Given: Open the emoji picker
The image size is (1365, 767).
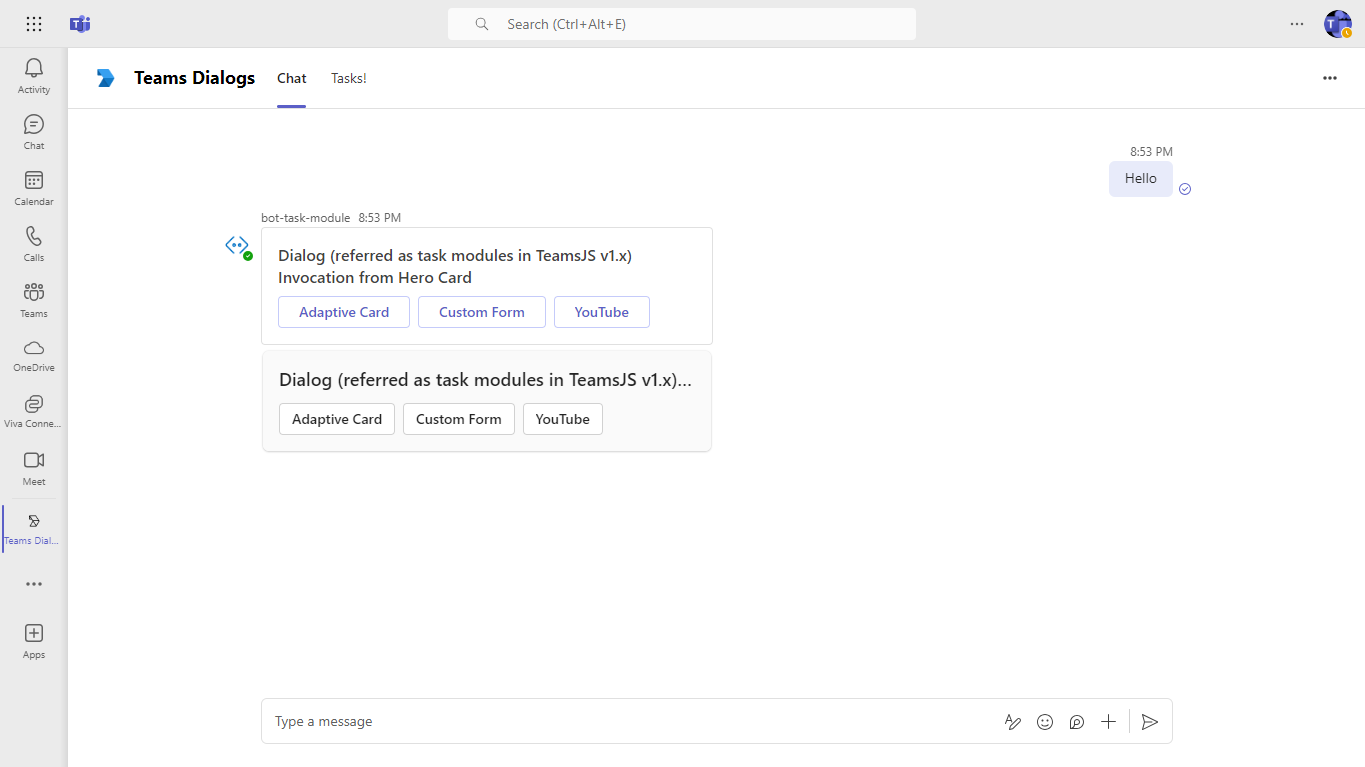Looking at the screenshot, I should click(1045, 722).
